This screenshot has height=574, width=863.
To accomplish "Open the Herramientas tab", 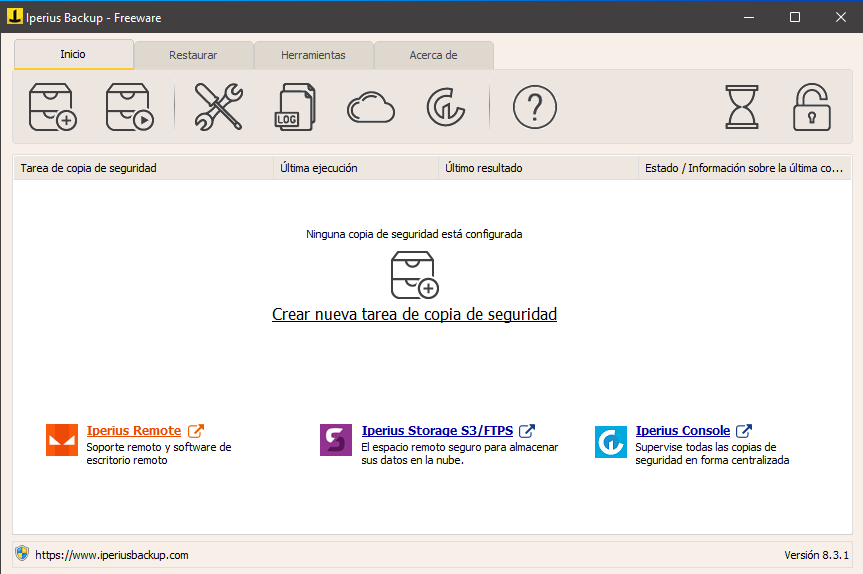I will [313, 55].
